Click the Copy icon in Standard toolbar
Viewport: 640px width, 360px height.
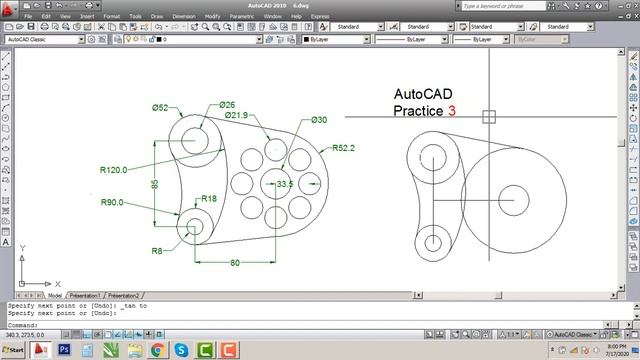pyautogui.click(x=112, y=27)
